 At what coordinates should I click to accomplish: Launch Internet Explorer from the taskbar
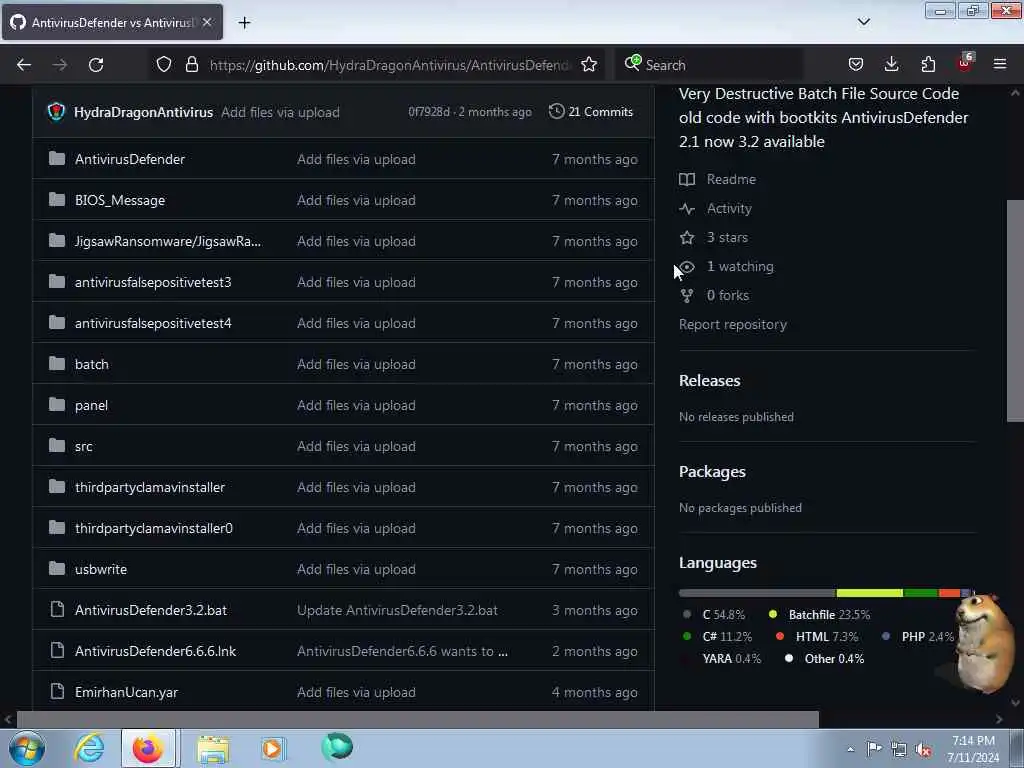89,748
